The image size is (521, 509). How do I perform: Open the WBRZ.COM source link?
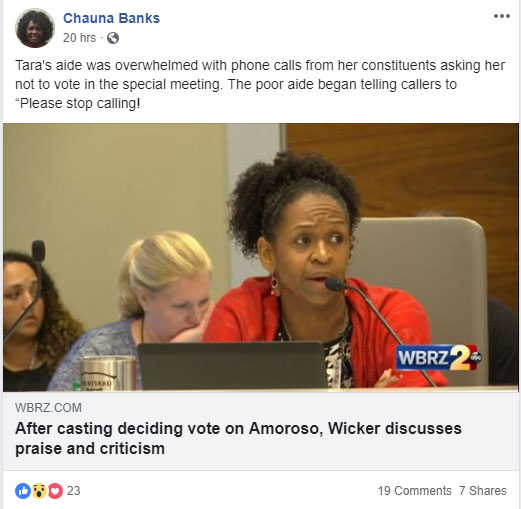click(x=48, y=408)
